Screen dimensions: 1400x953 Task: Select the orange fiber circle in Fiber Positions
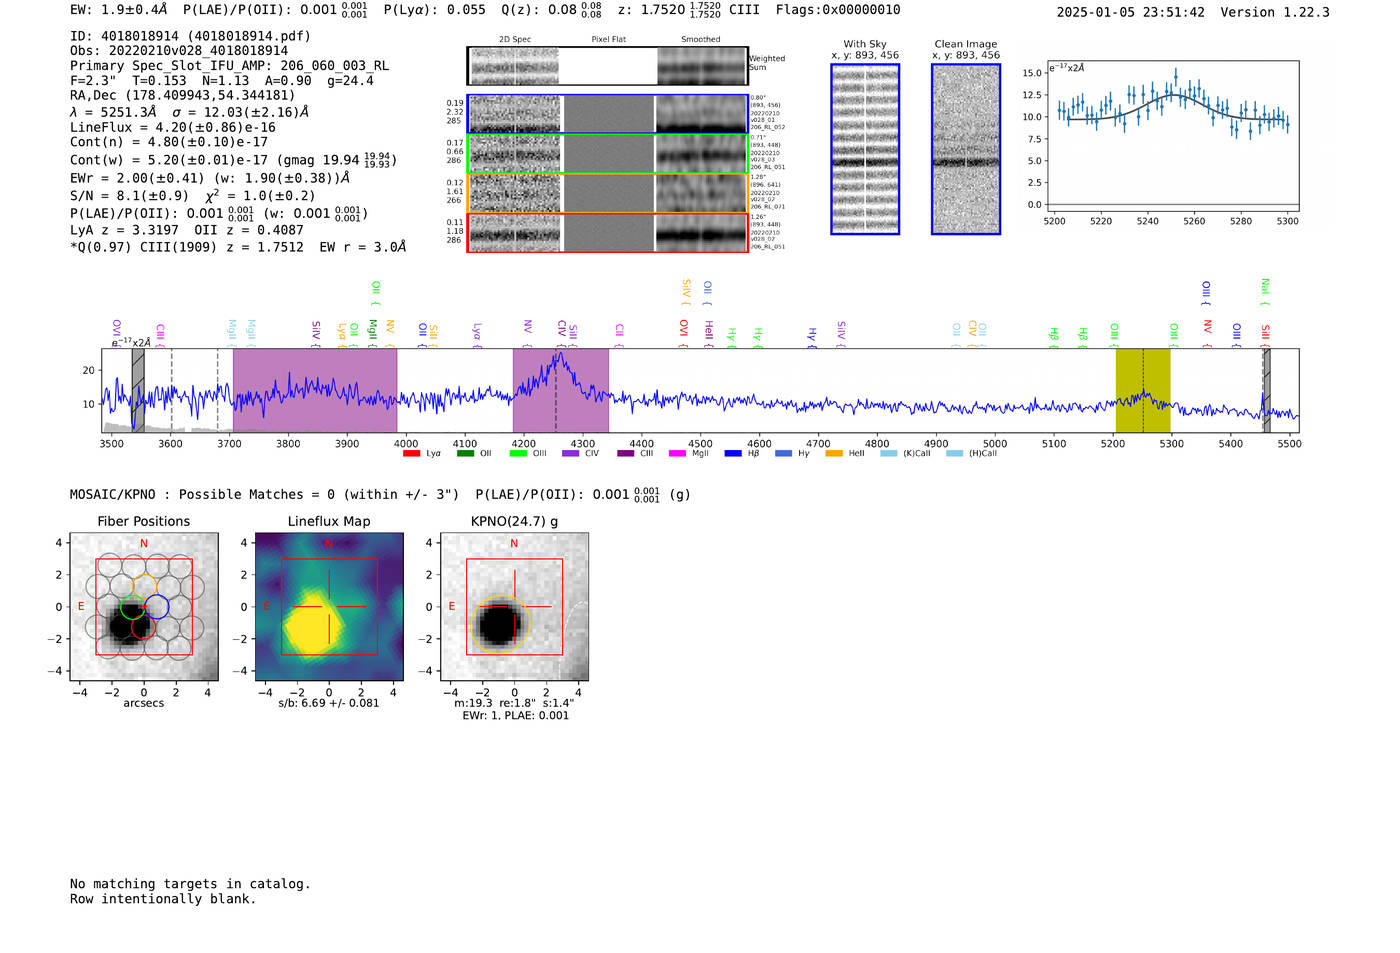click(x=144, y=585)
